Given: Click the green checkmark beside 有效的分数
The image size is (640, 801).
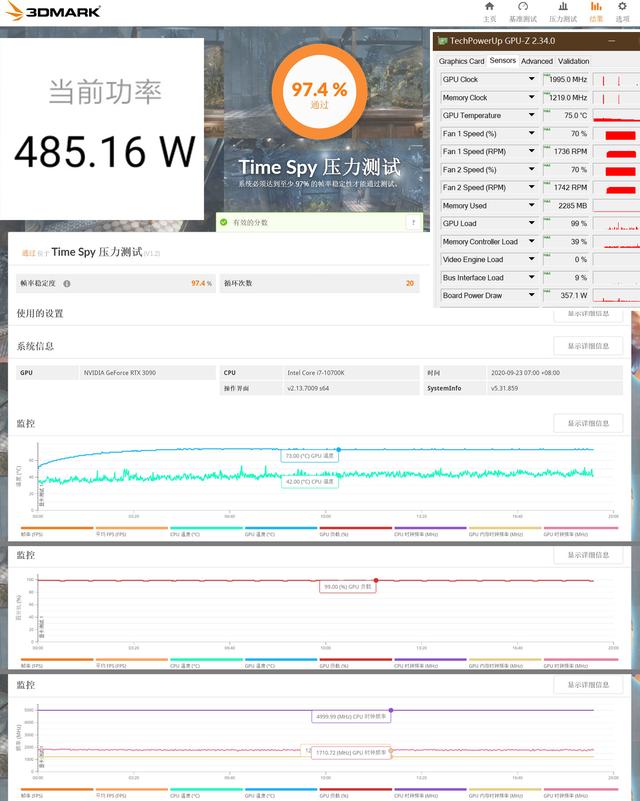Looking at the screenshot, I should pos(223,222).
